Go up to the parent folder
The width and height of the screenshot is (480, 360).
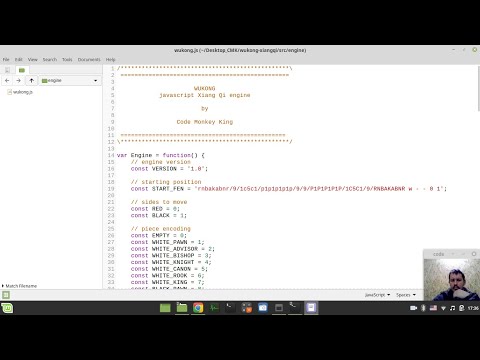point(31,80)
